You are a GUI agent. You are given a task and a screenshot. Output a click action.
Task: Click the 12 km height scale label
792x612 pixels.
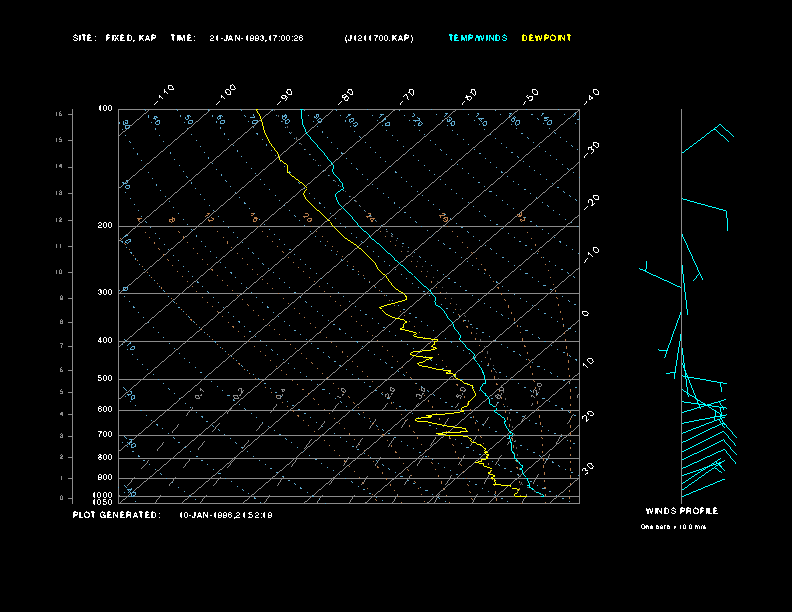(x=59, y=220)
